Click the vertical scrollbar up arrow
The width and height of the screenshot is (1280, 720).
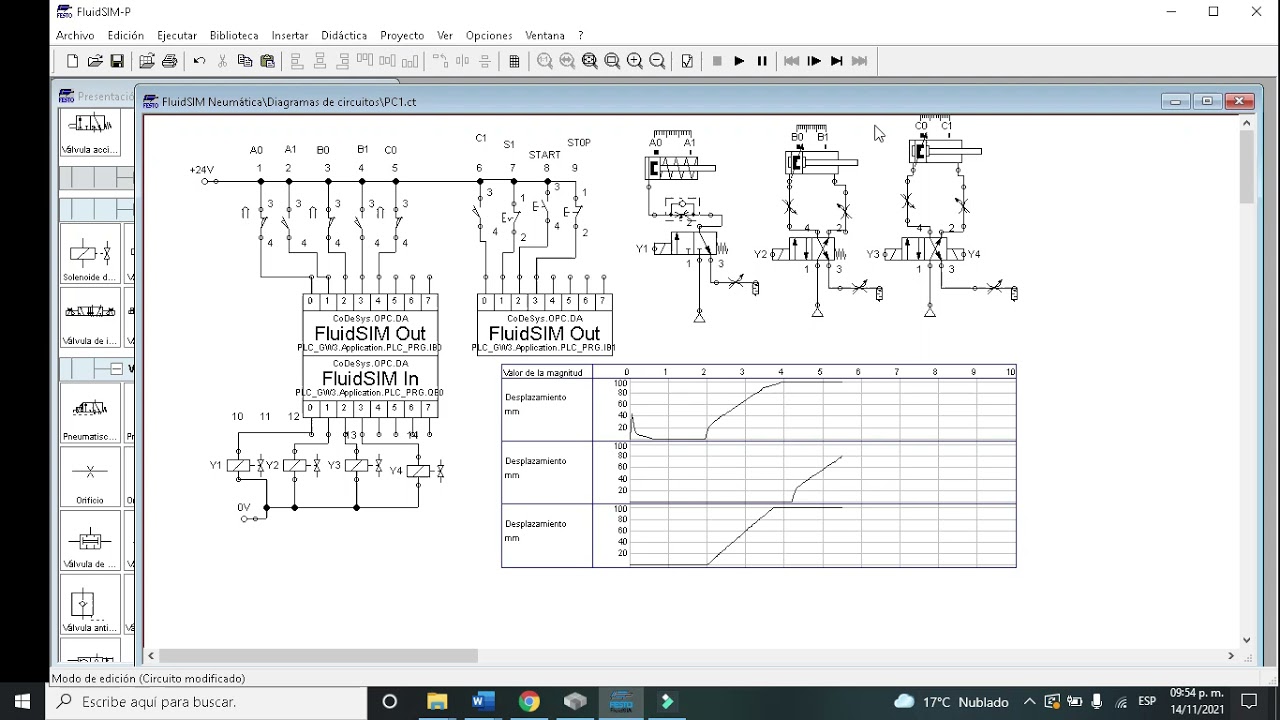point(1246,123)
